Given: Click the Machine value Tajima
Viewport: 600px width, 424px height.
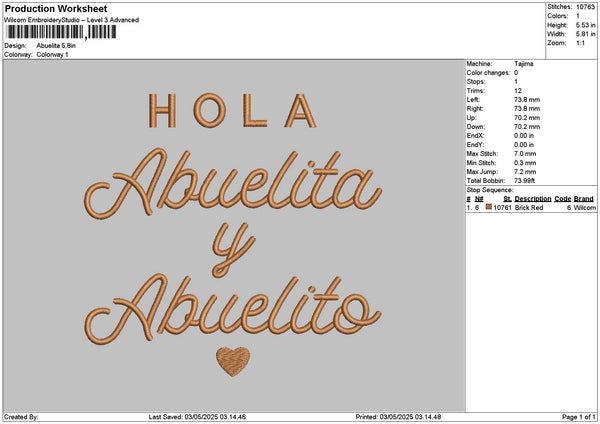Looking at the screenshot, I should pos(523,64).
